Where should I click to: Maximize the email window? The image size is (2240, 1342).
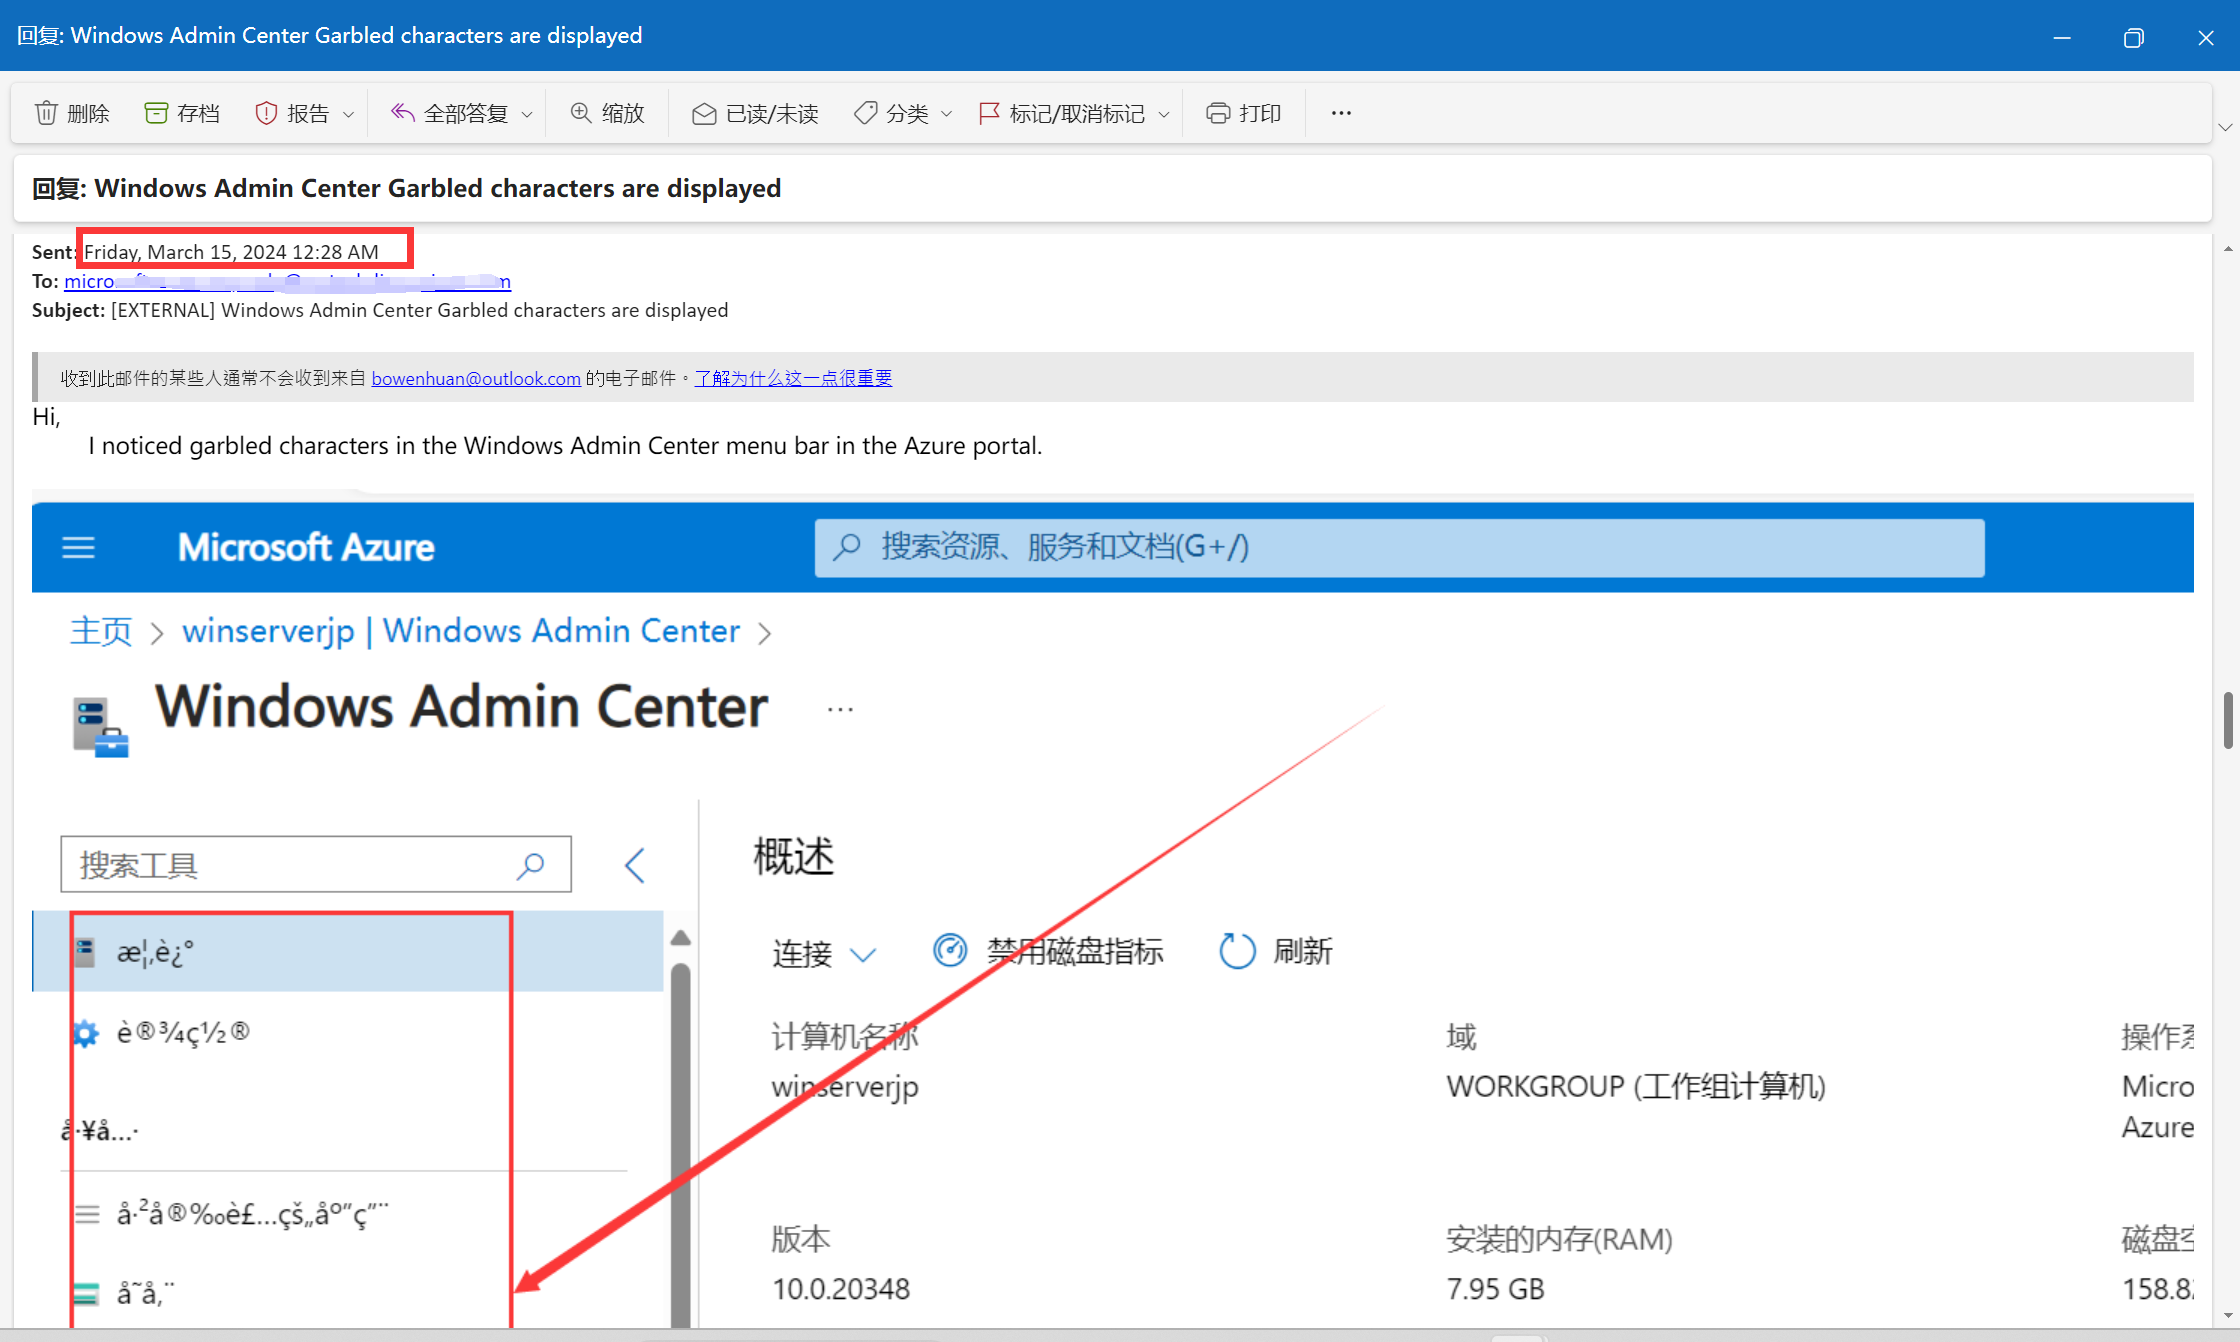click(x=2134, y=38)
